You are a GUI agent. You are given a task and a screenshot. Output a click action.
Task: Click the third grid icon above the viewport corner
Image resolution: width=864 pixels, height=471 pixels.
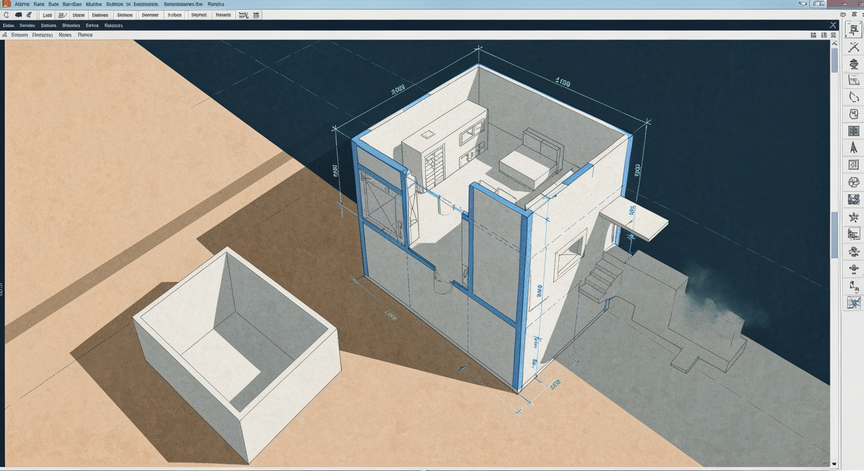(x=834, y=35)
